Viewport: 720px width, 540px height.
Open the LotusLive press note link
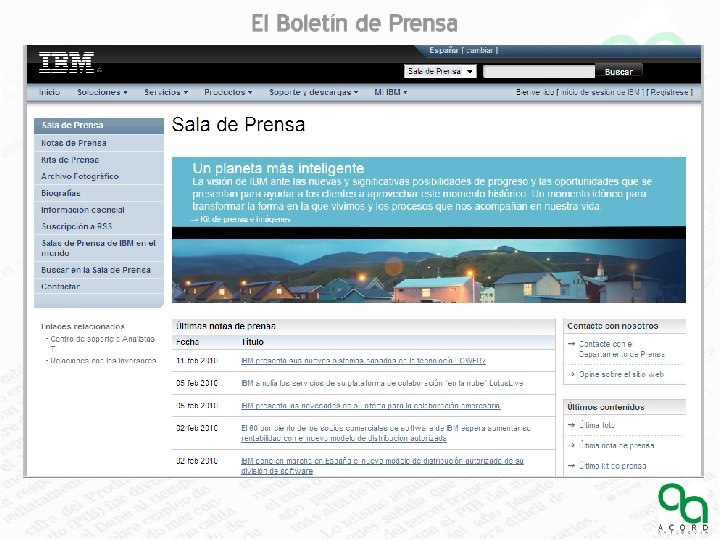(x=382, y=383)
